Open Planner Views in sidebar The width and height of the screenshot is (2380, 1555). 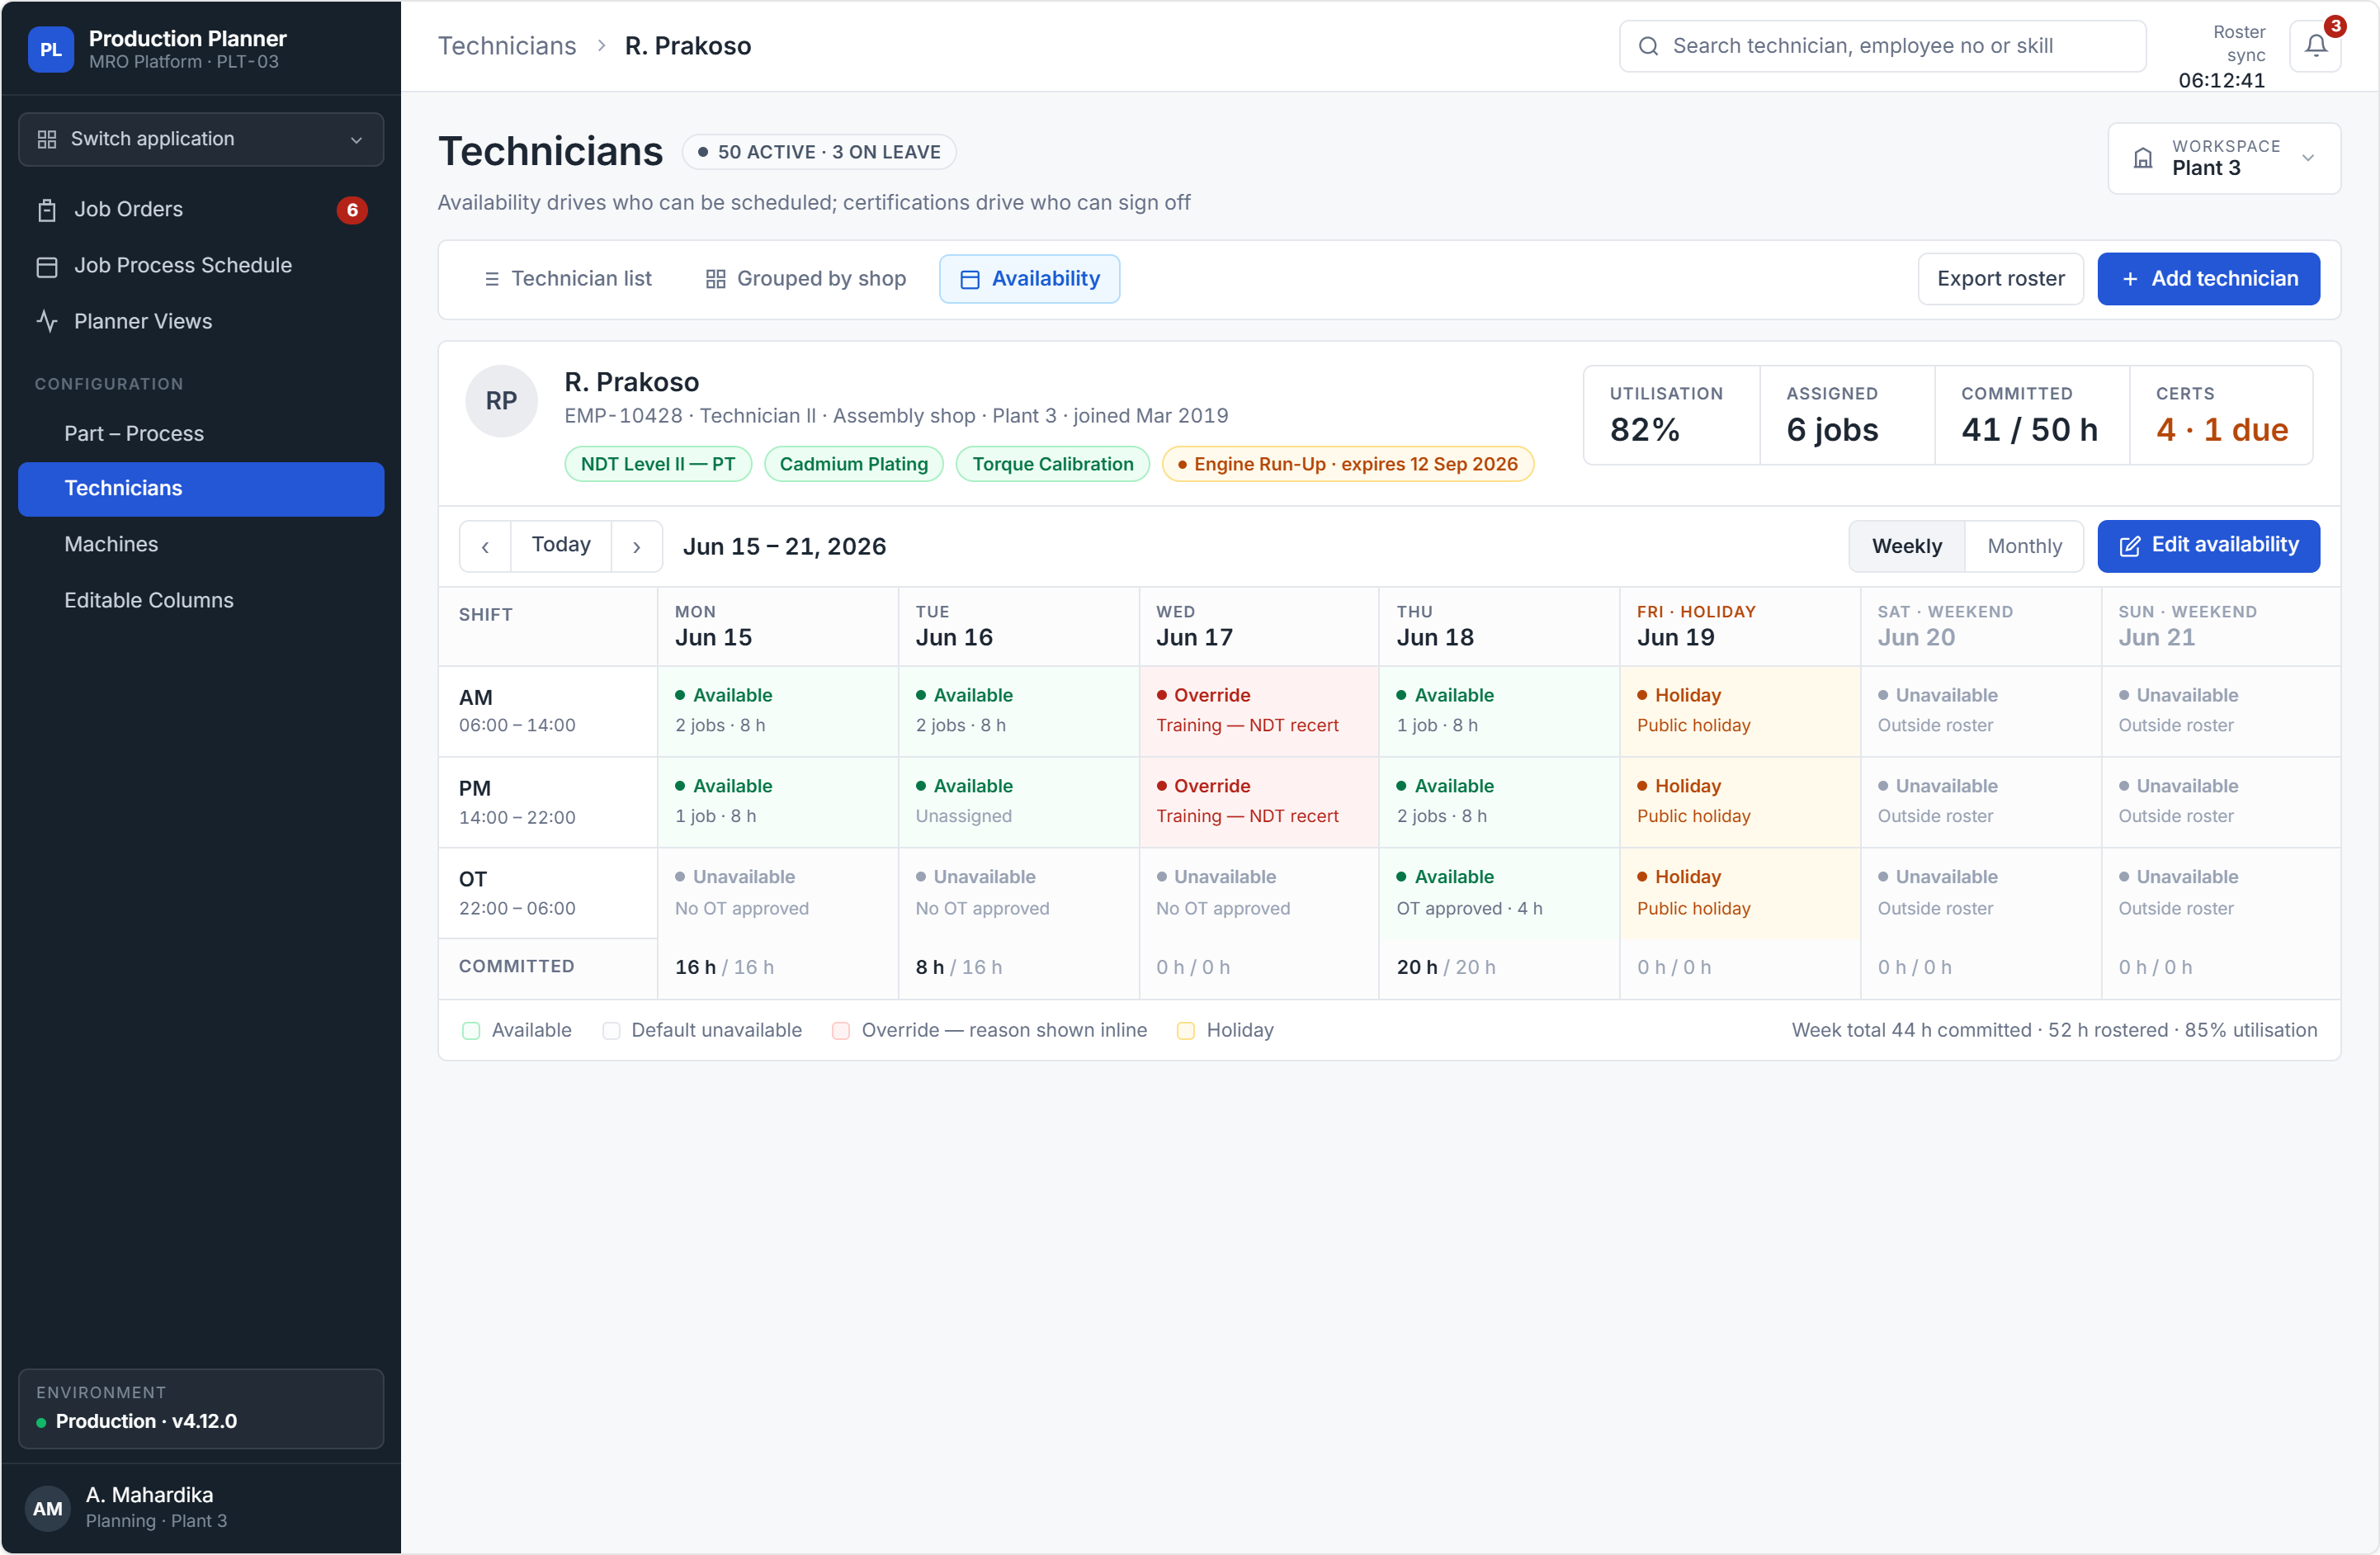tap(201, 322)
